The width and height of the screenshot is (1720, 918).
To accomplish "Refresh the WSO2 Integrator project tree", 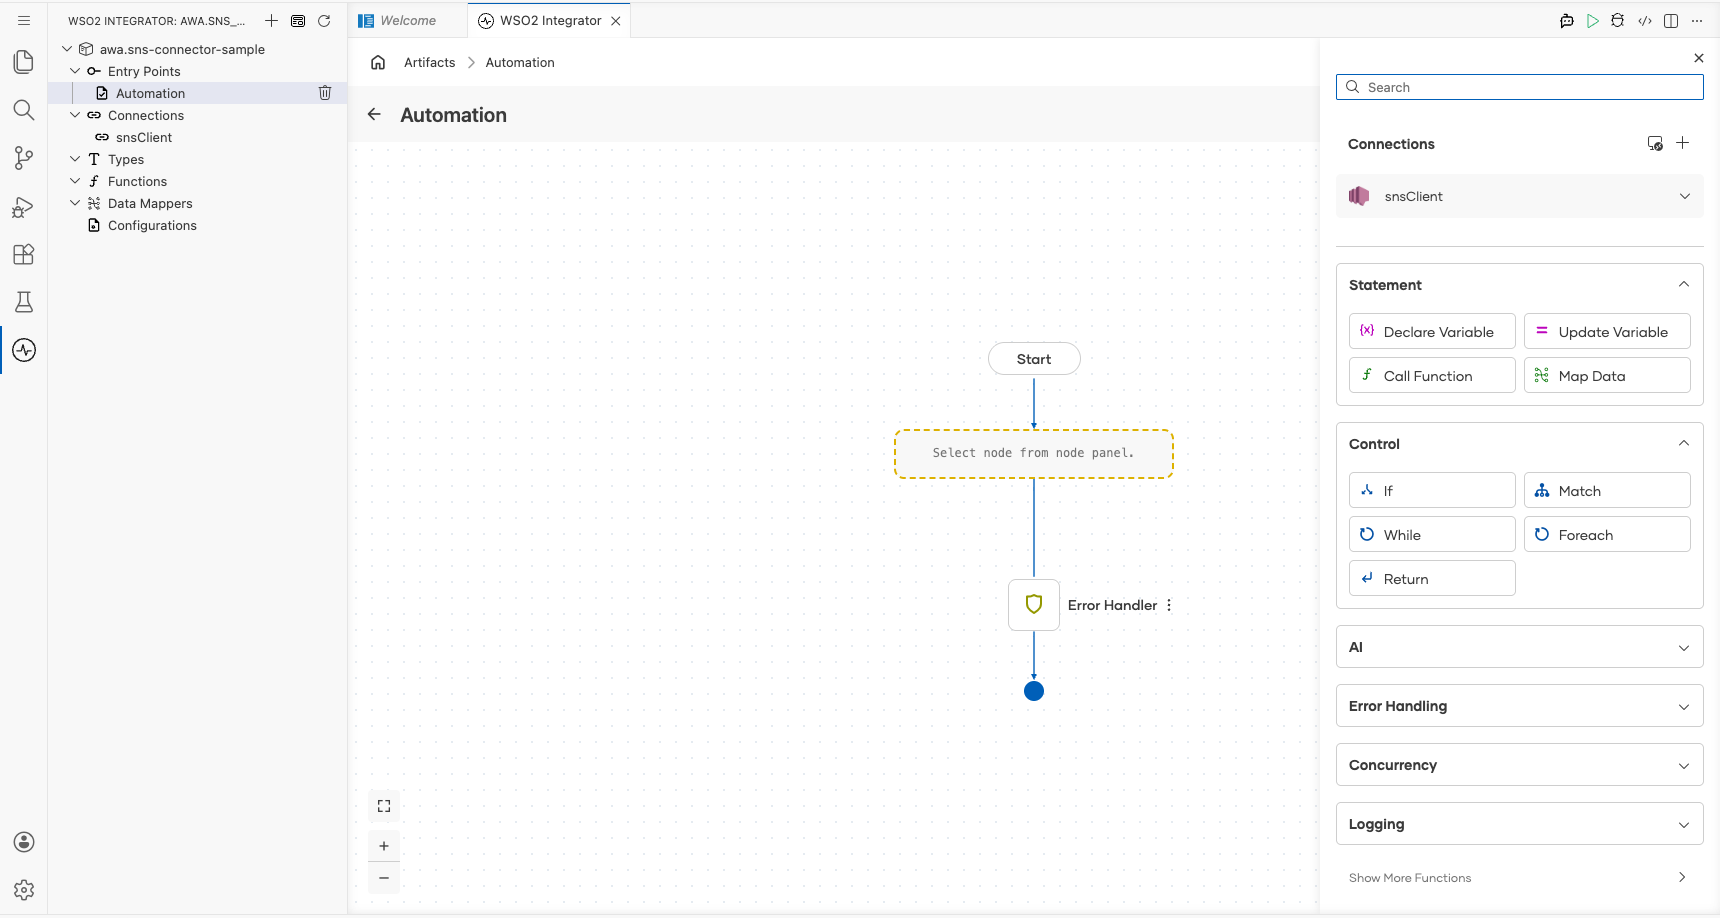I will point(324,20).
